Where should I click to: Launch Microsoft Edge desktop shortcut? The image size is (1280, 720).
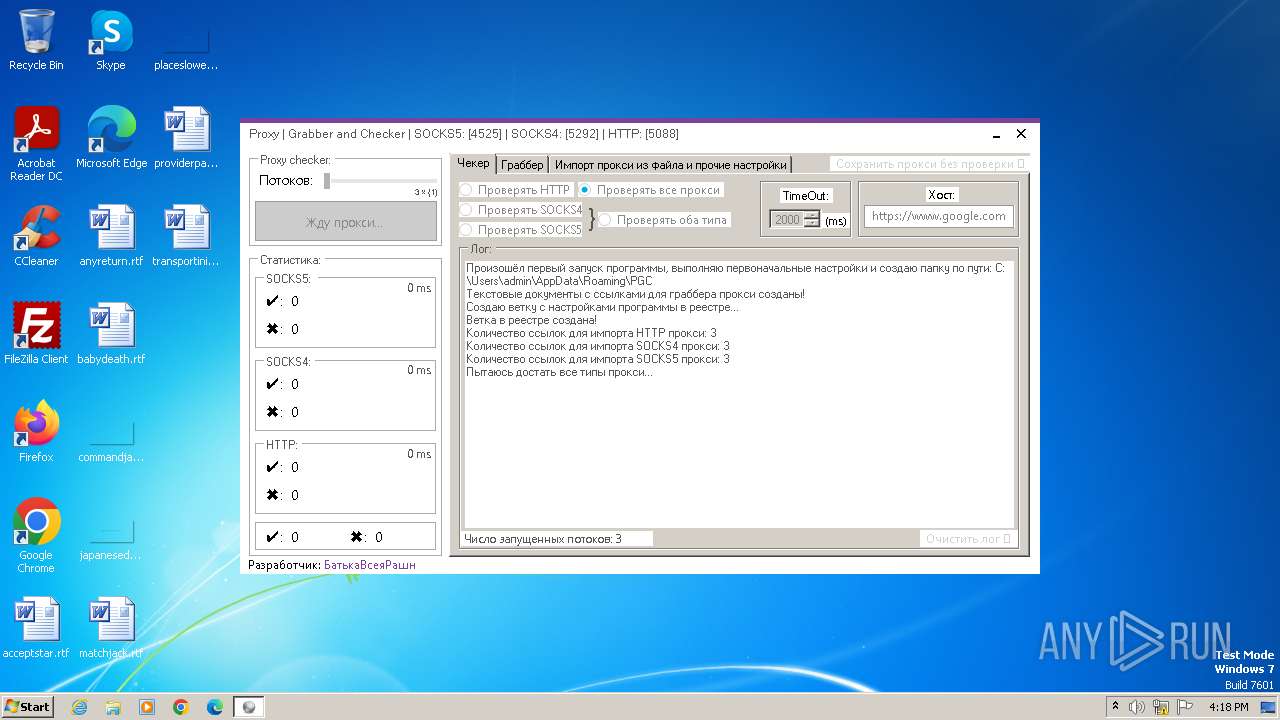pos(111,137)
